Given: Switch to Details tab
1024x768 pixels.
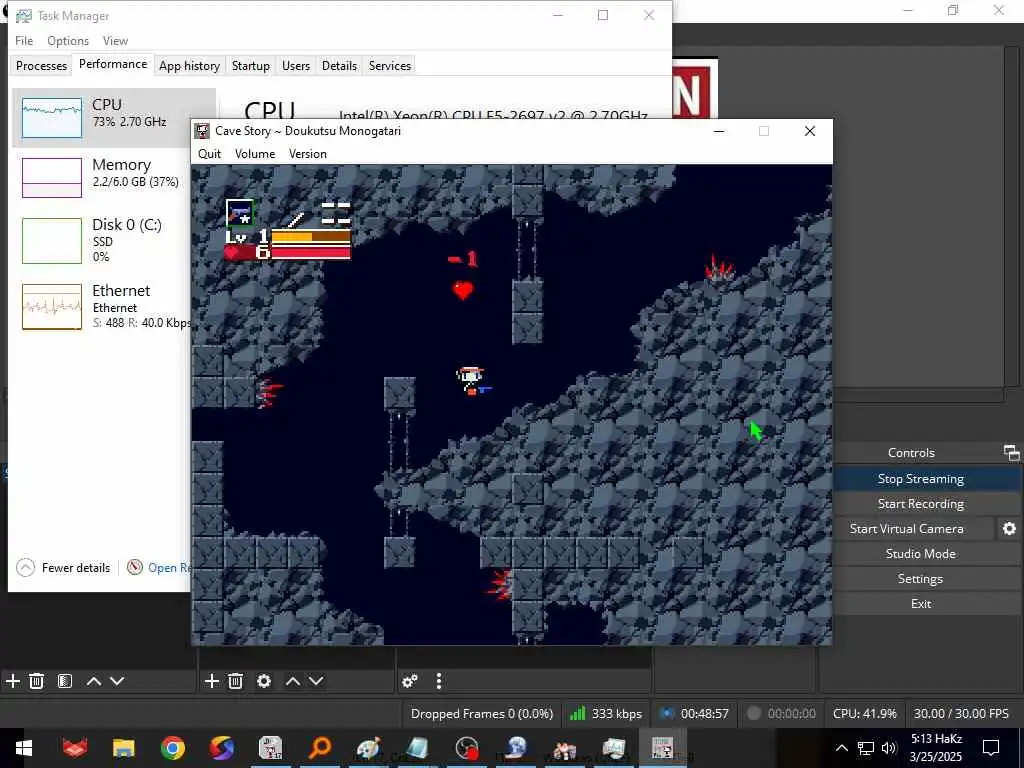Looking at the screenshot, I should [x=340, y=65].
